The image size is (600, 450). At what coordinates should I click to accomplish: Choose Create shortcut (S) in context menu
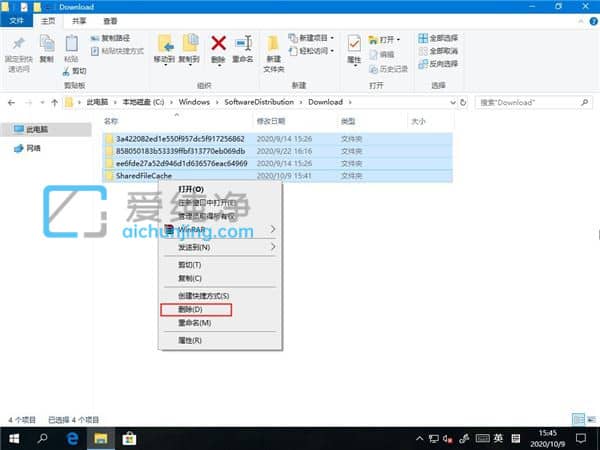220,296
